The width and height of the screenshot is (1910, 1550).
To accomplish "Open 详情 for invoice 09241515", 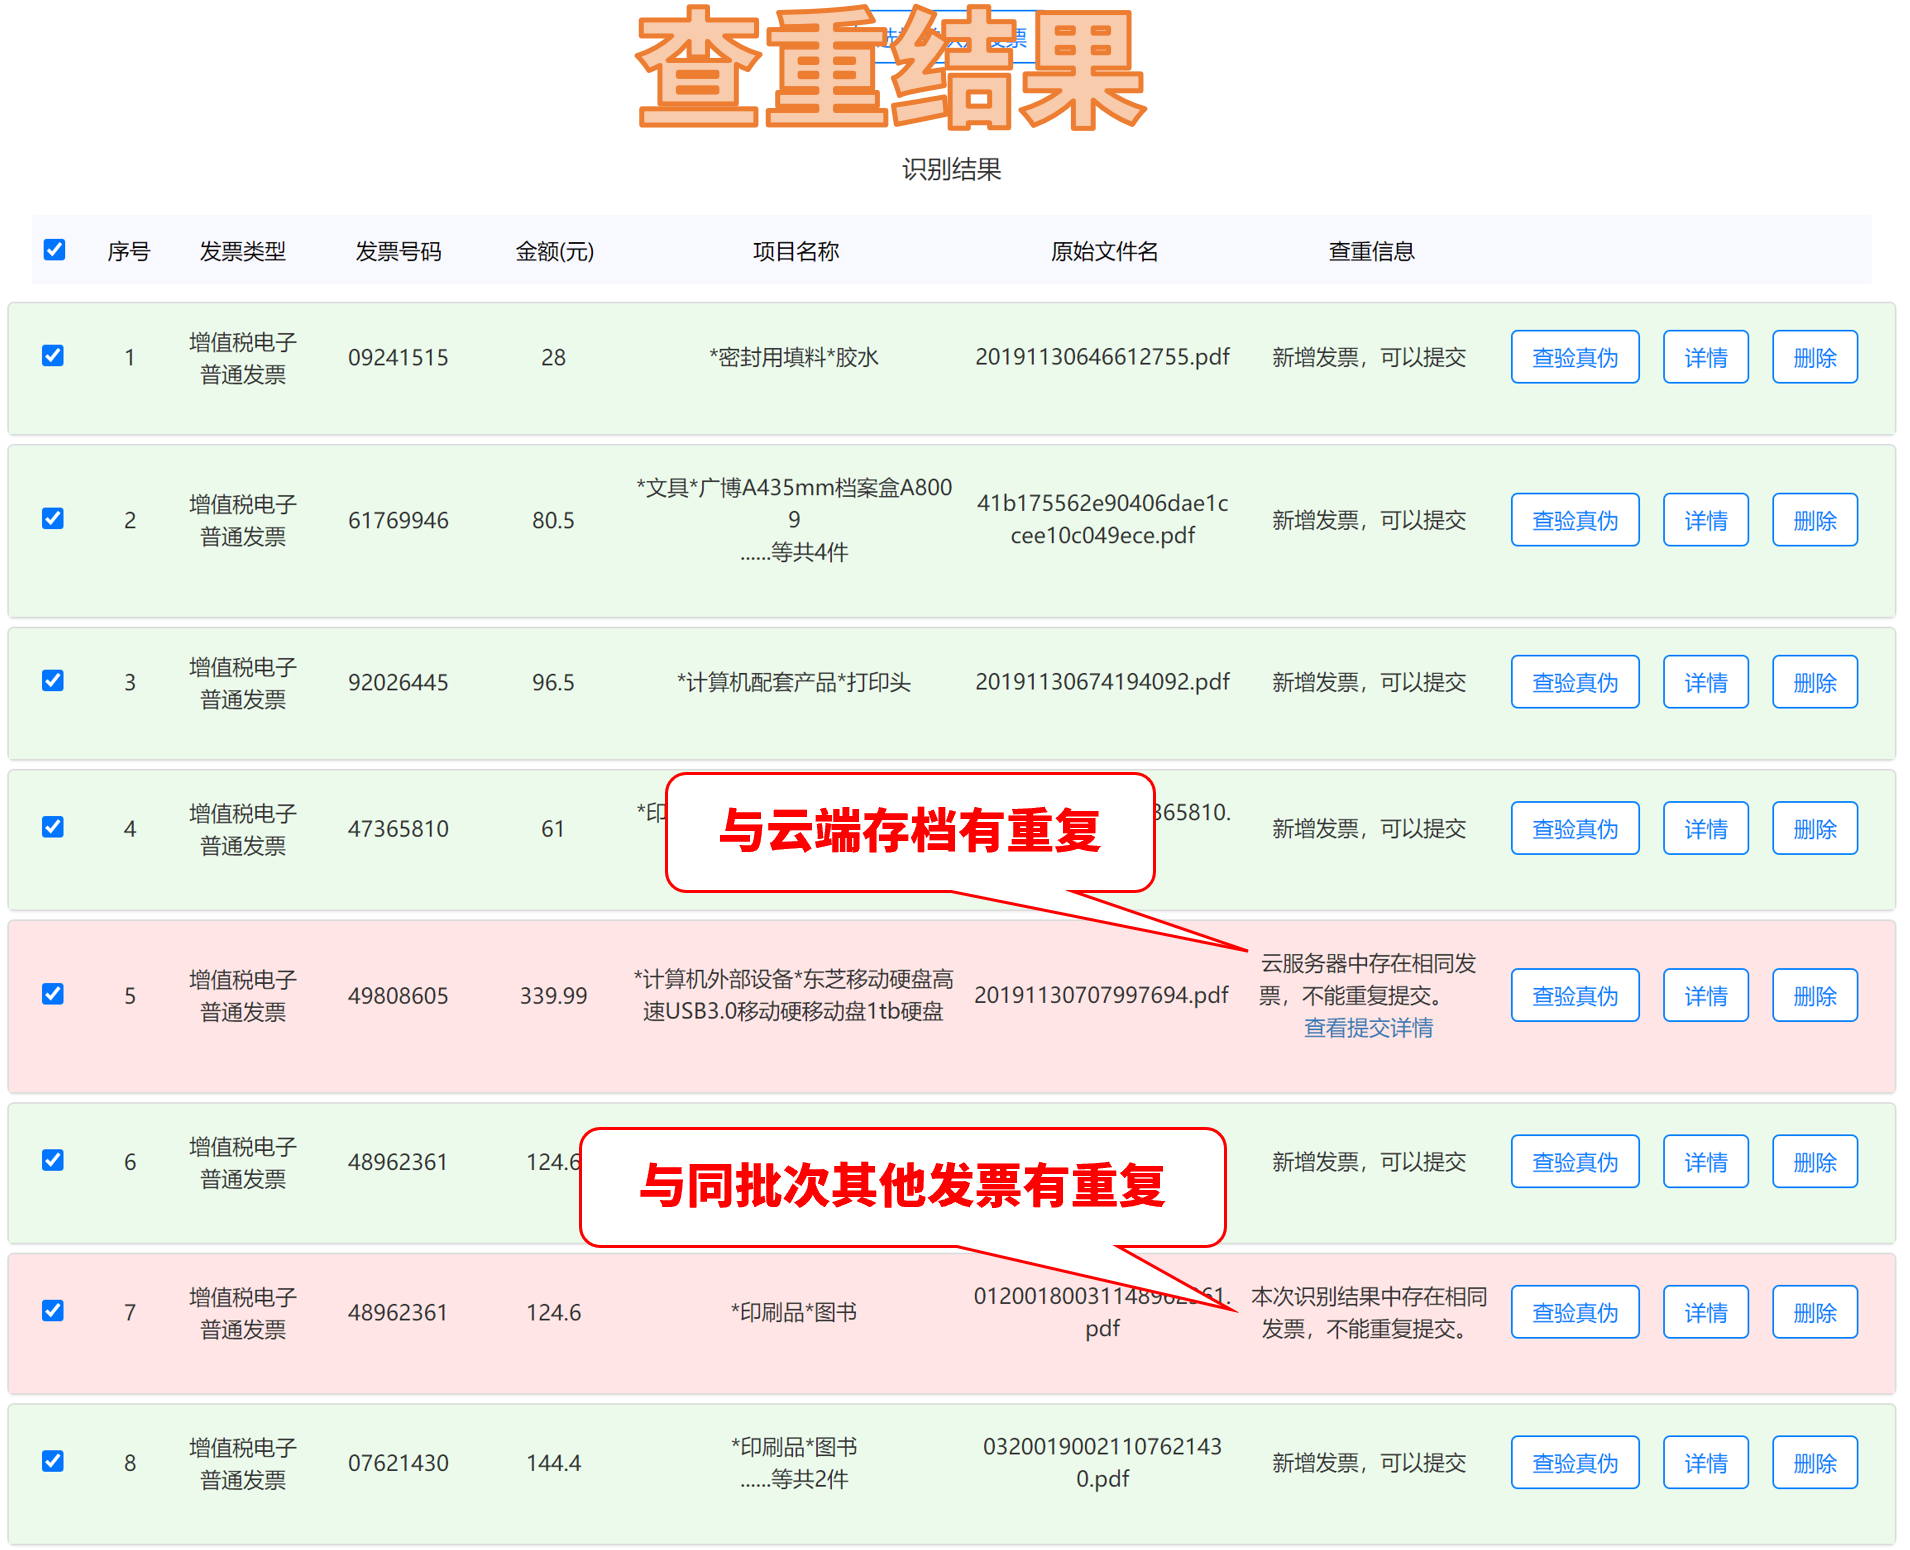I will 1705,357.
